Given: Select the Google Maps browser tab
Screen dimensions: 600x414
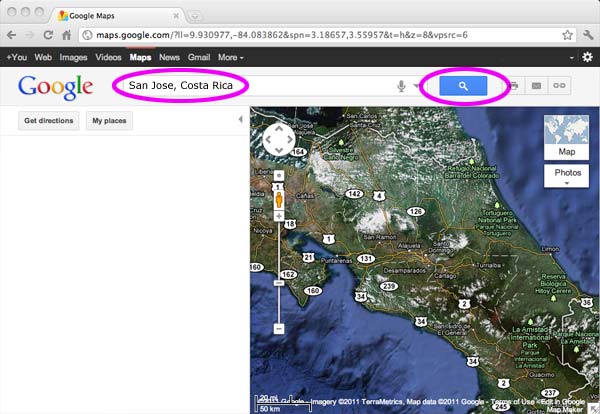Looking at the screenshot, I should 119,16.
